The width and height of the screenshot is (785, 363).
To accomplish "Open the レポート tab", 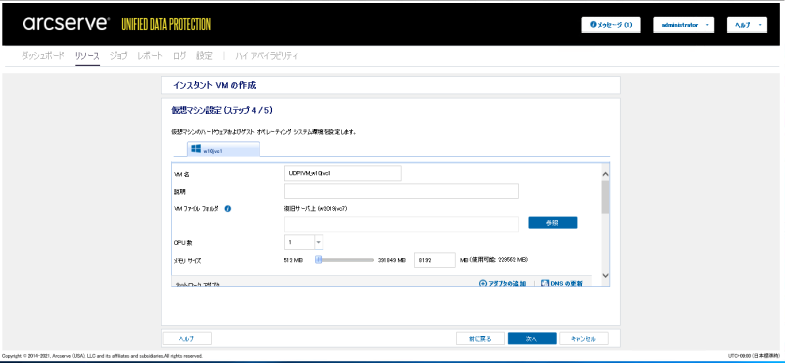I will pyautogui.click(x=150, y=56).
